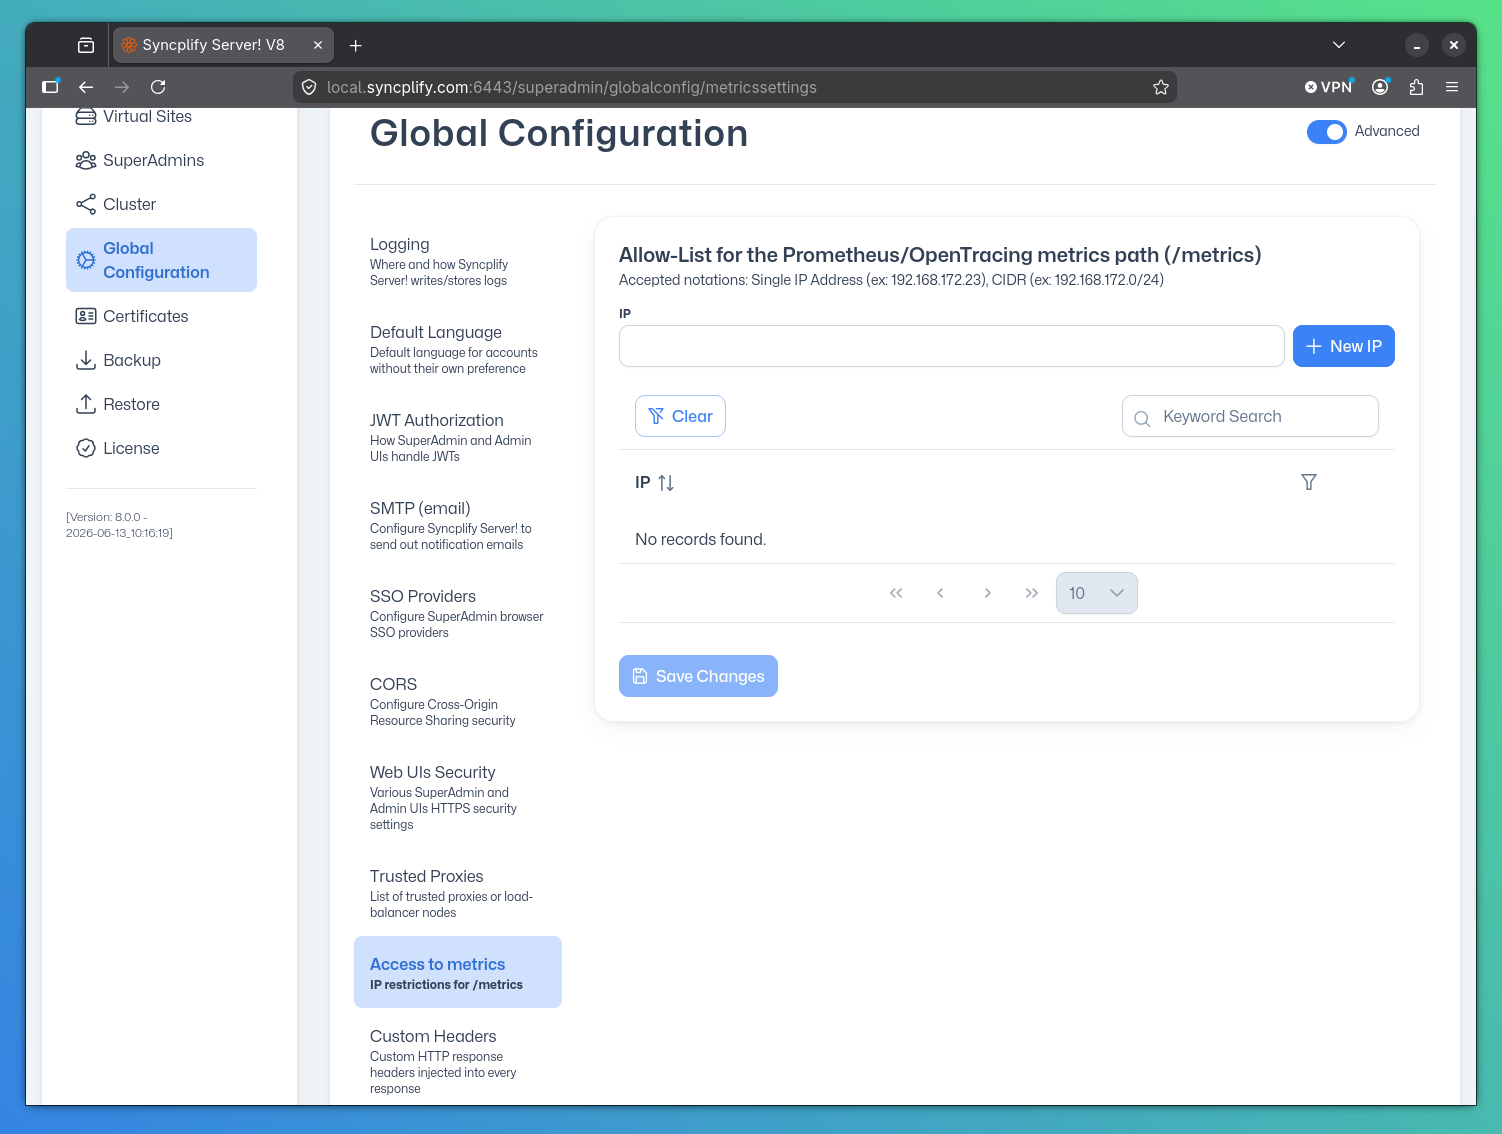Click the browser forward arrow

tap(122, 87)
